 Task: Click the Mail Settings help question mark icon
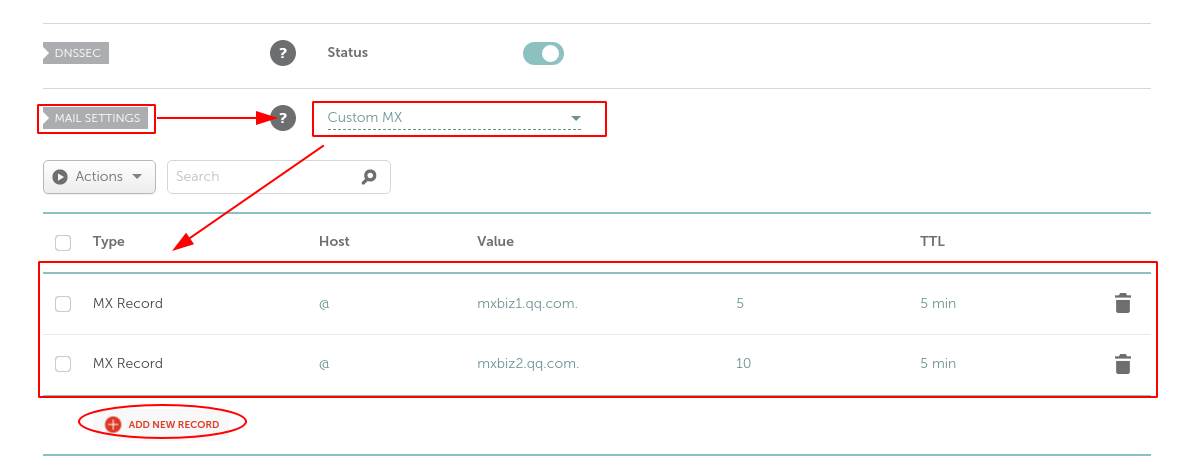pos(283,118)
